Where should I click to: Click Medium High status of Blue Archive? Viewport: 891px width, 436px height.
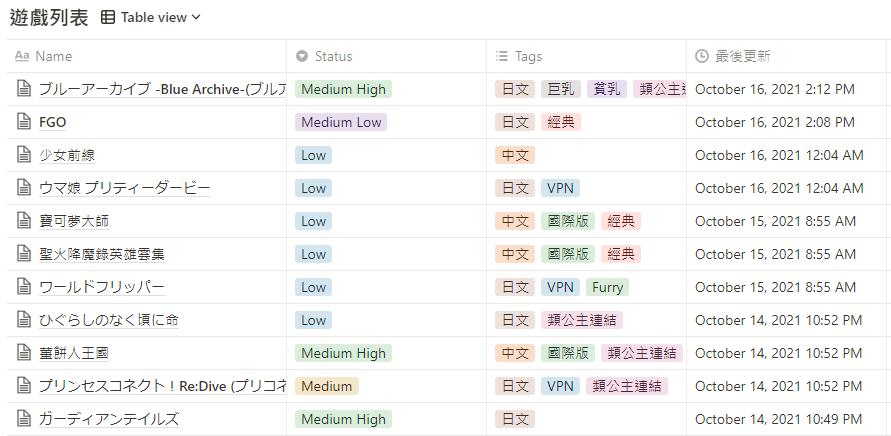click(x=343, y=89)
